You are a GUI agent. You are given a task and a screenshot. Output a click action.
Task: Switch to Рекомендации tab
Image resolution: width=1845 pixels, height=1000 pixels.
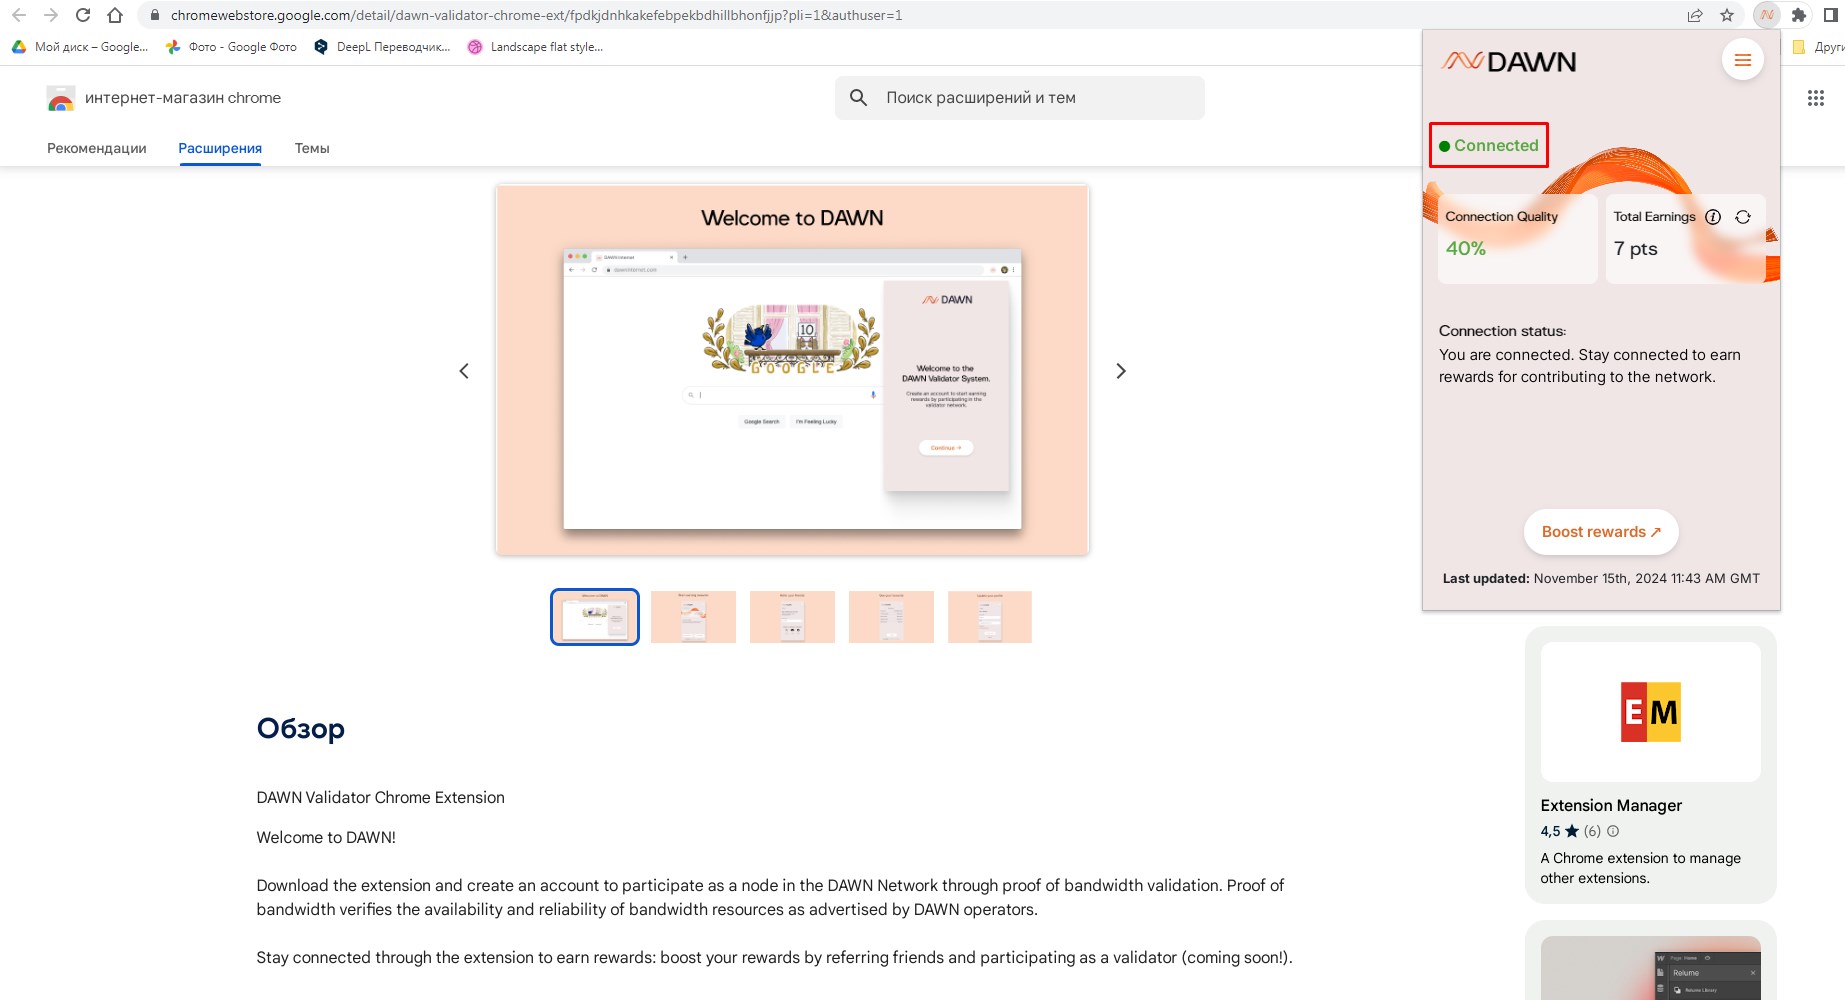point(97,148)
